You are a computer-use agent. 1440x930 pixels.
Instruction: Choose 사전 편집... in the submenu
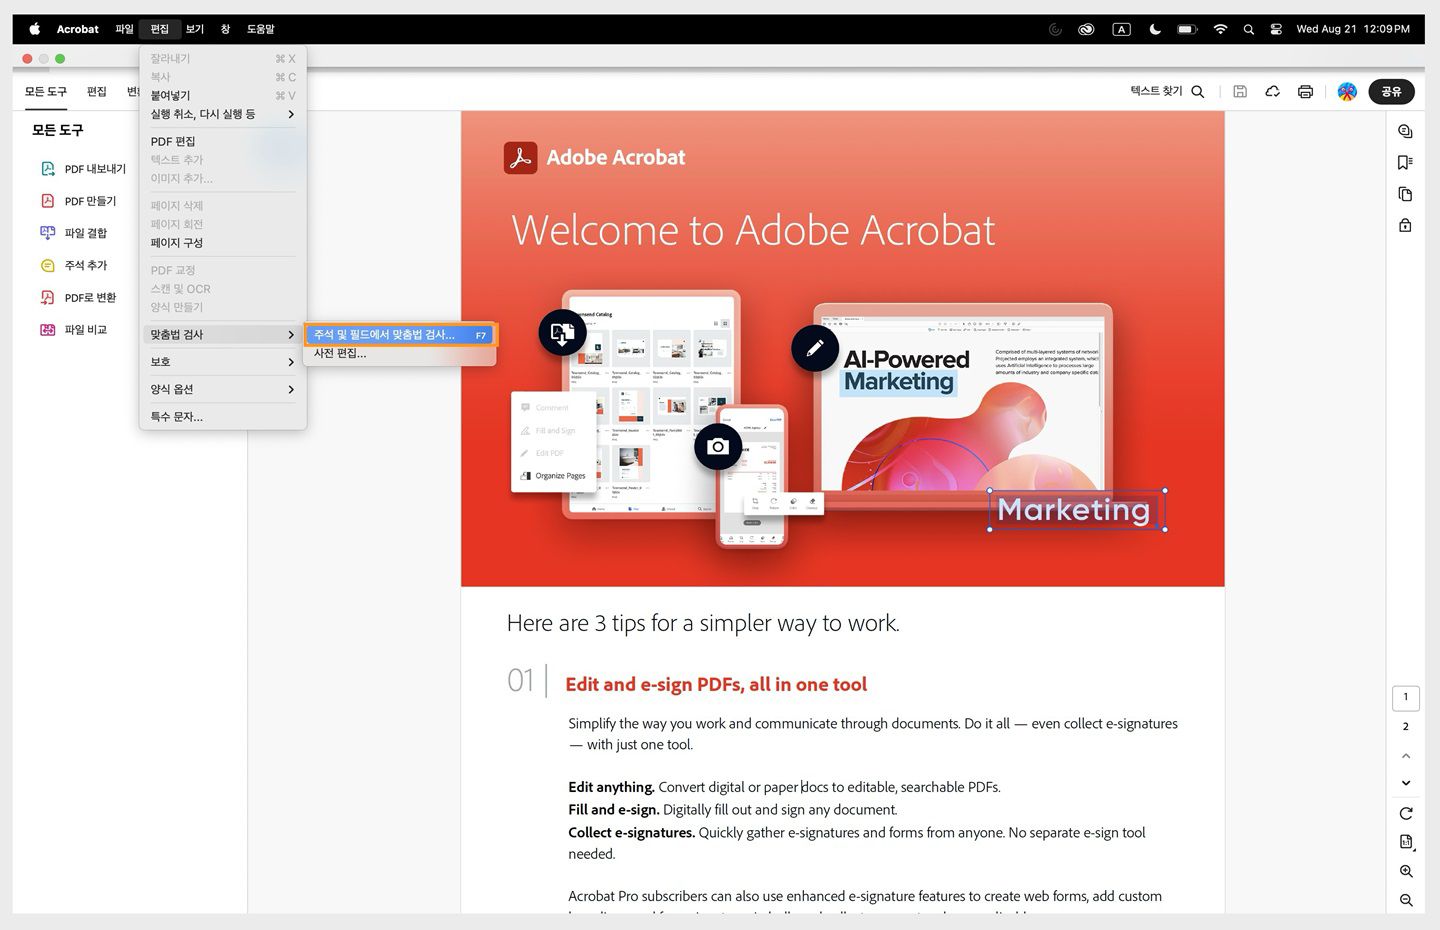click(x=400, y=353)
